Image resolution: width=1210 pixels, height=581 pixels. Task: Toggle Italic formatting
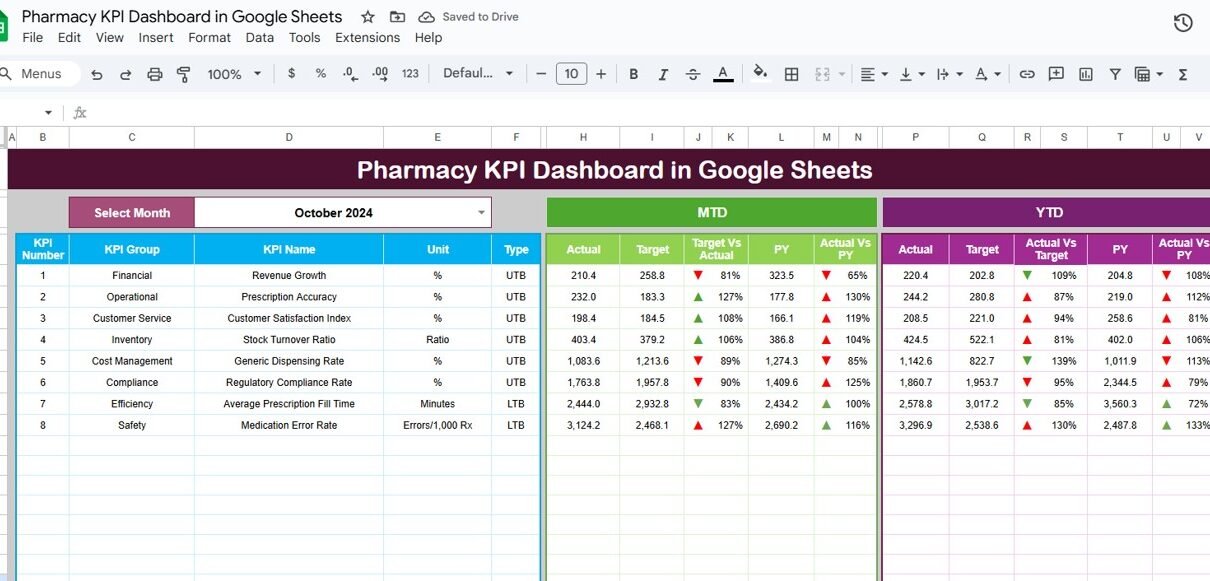[662, 74]
